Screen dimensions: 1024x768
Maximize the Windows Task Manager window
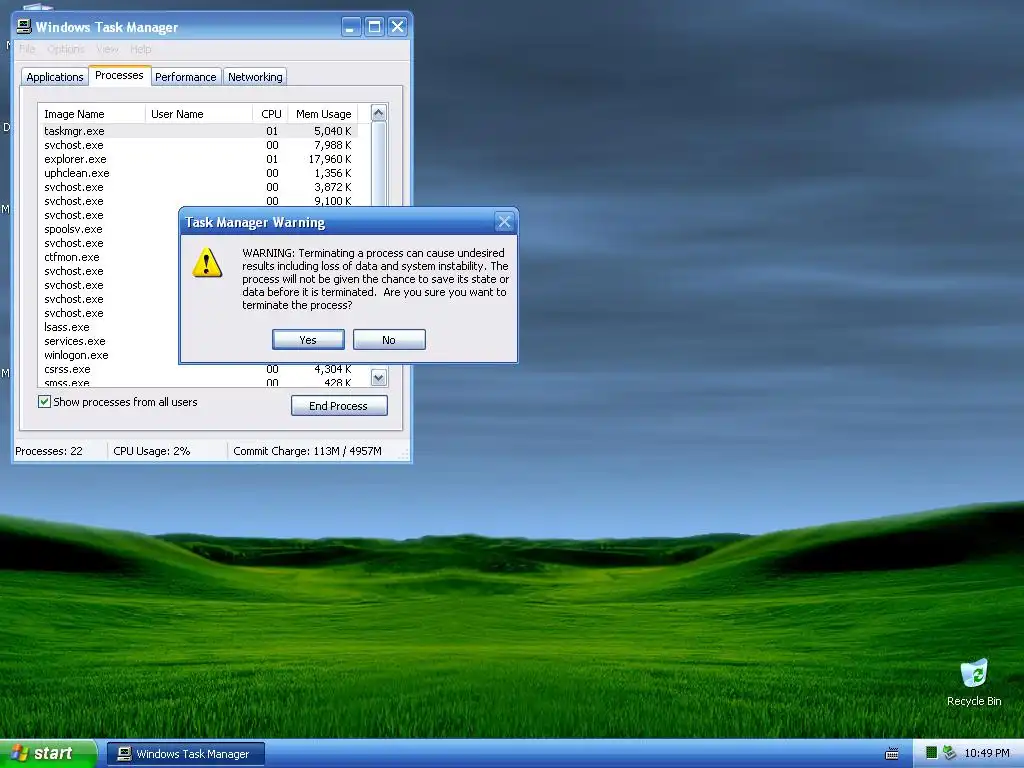(374, 27)
